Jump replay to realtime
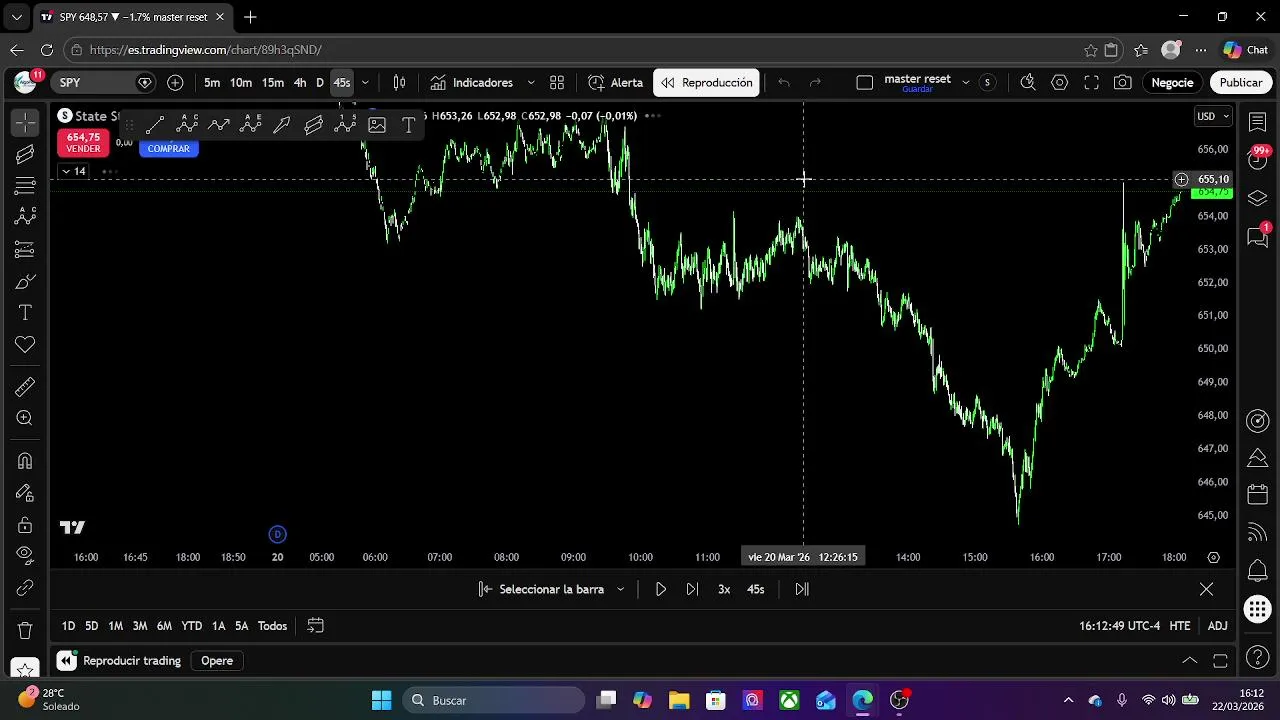Screen dimensions: 1280x720 [x=802, y=590]
